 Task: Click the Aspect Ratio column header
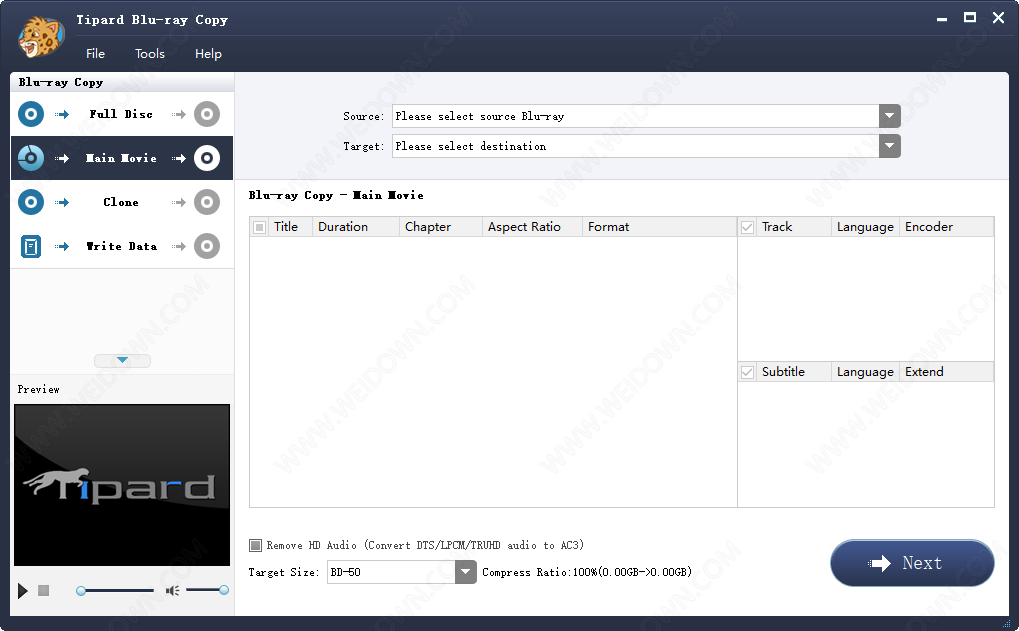[532, 227]
